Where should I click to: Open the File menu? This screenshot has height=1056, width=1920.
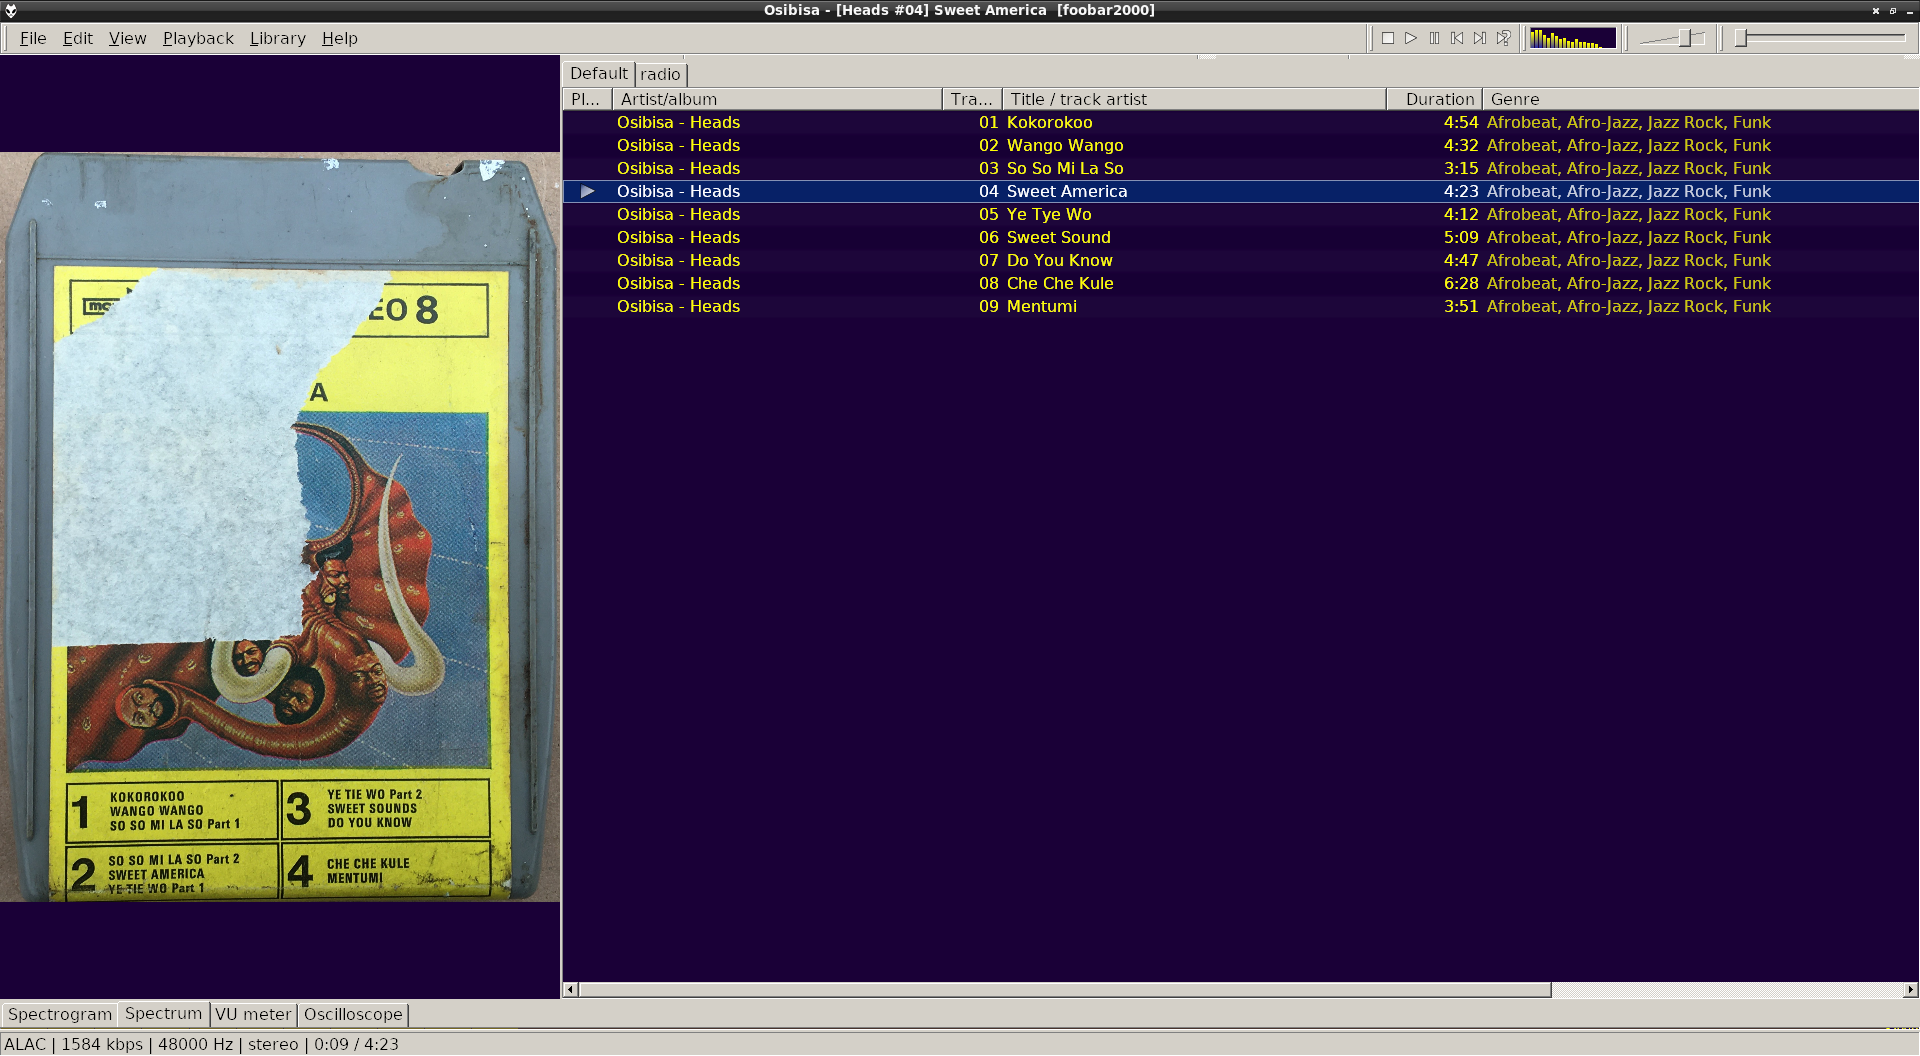pyautogui.click(x=33, y=38)
